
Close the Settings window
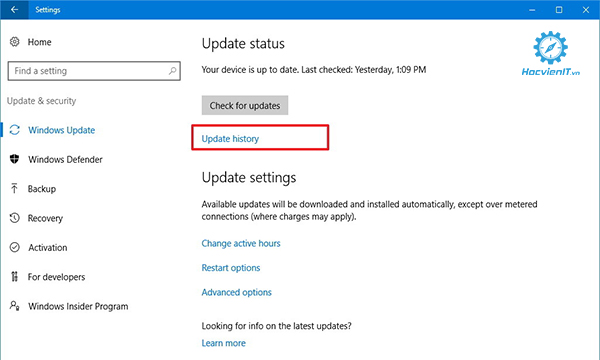click(x=586, y=10)
